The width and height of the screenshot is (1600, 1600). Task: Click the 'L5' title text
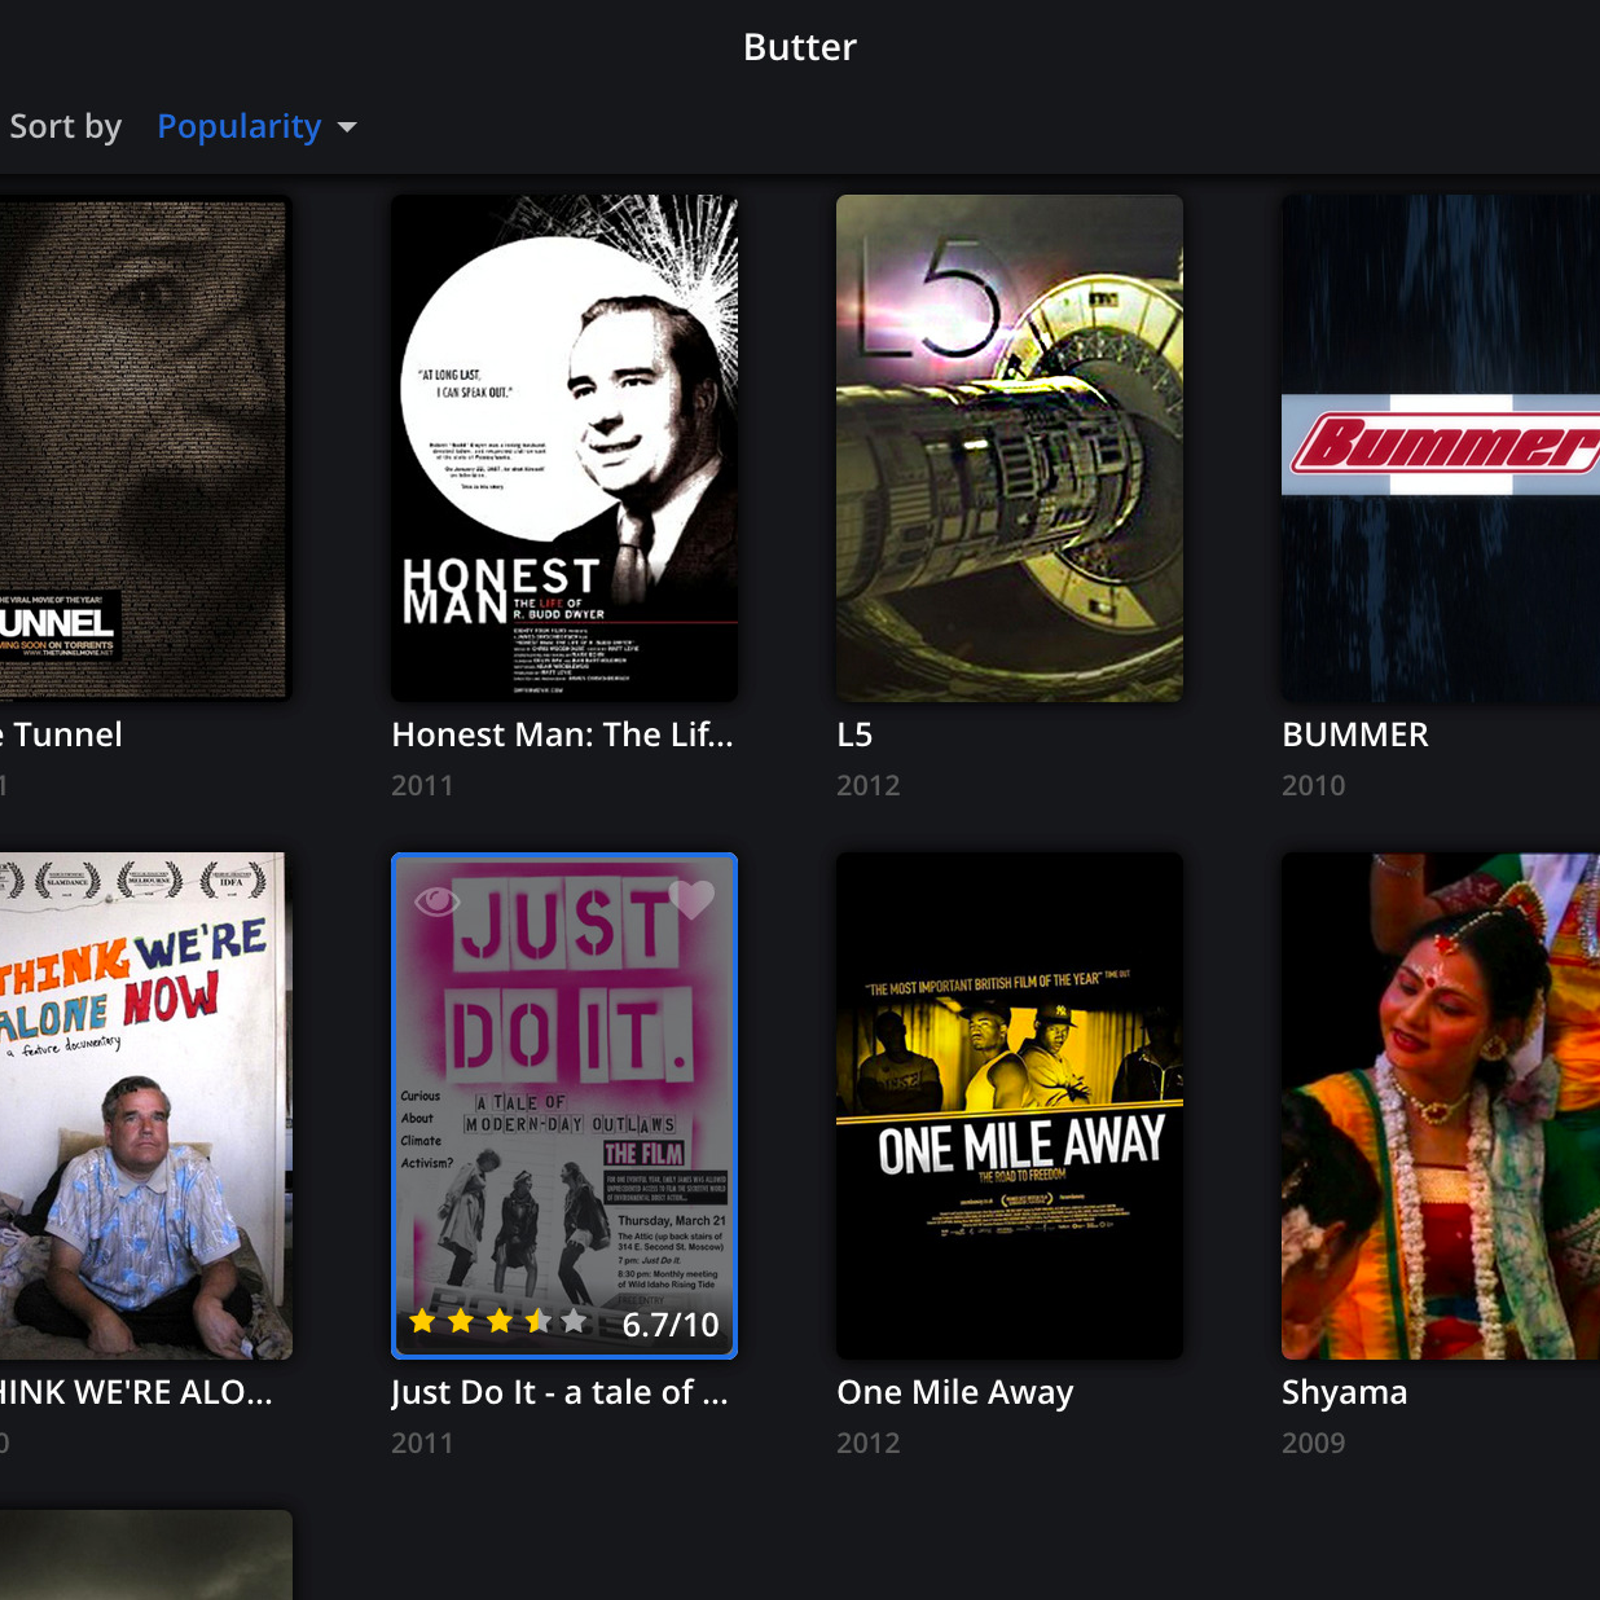[855, 735]
